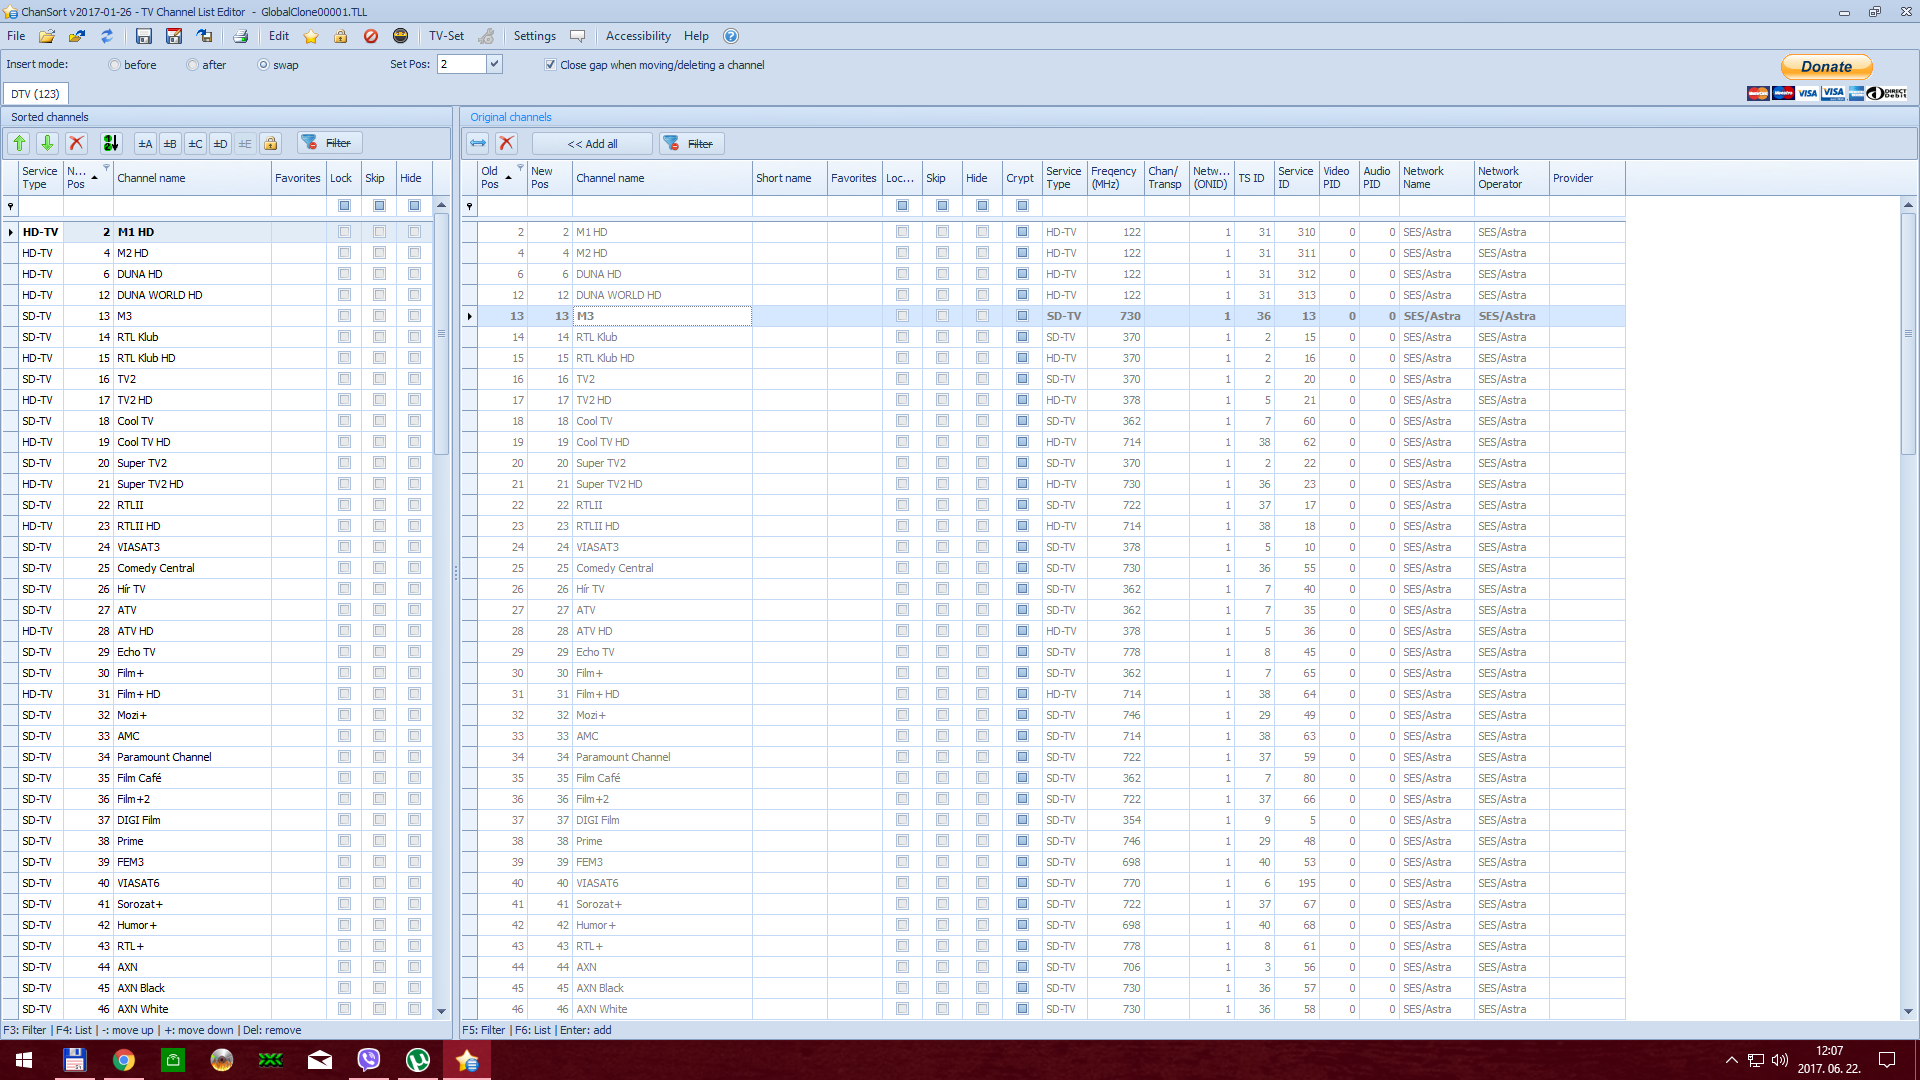The height and width of the screenshot is (1080, 1920).
Task: Click the red Skip channel icon in toolbar
Action: point(371,36)
